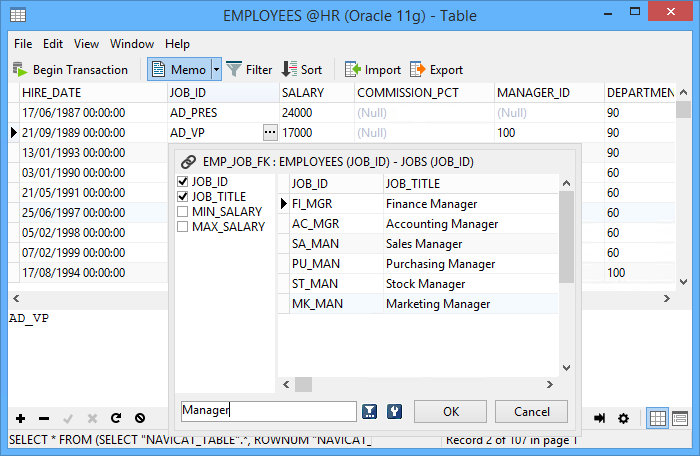The height and width of the screenshot is (456, 700).
Task: Click the Begin Transaction icon
Action: (20, 70)
